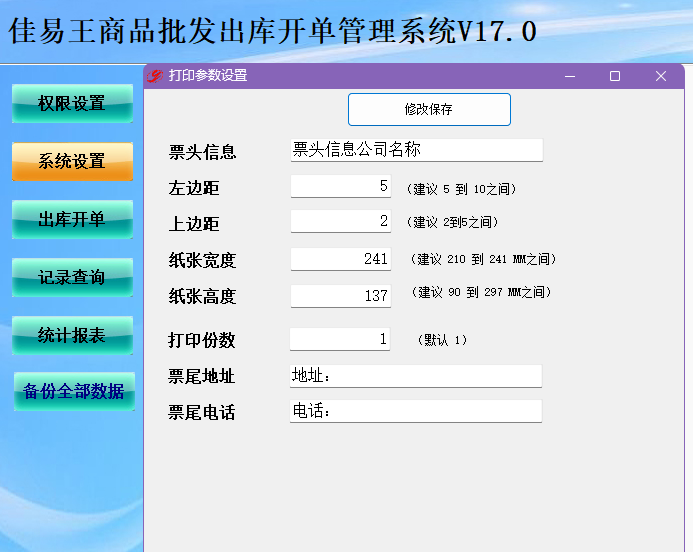Minimize the 打印参数设置 window

coord(570,76)
